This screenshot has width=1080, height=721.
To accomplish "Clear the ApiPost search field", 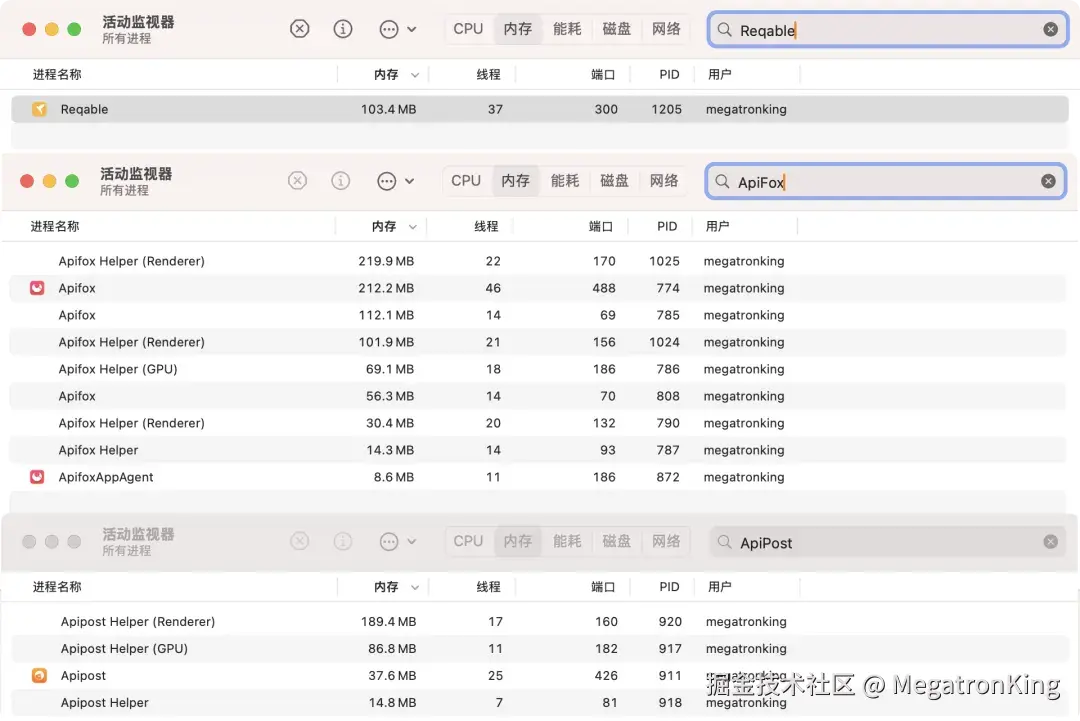I will [x=1050, y=542].
